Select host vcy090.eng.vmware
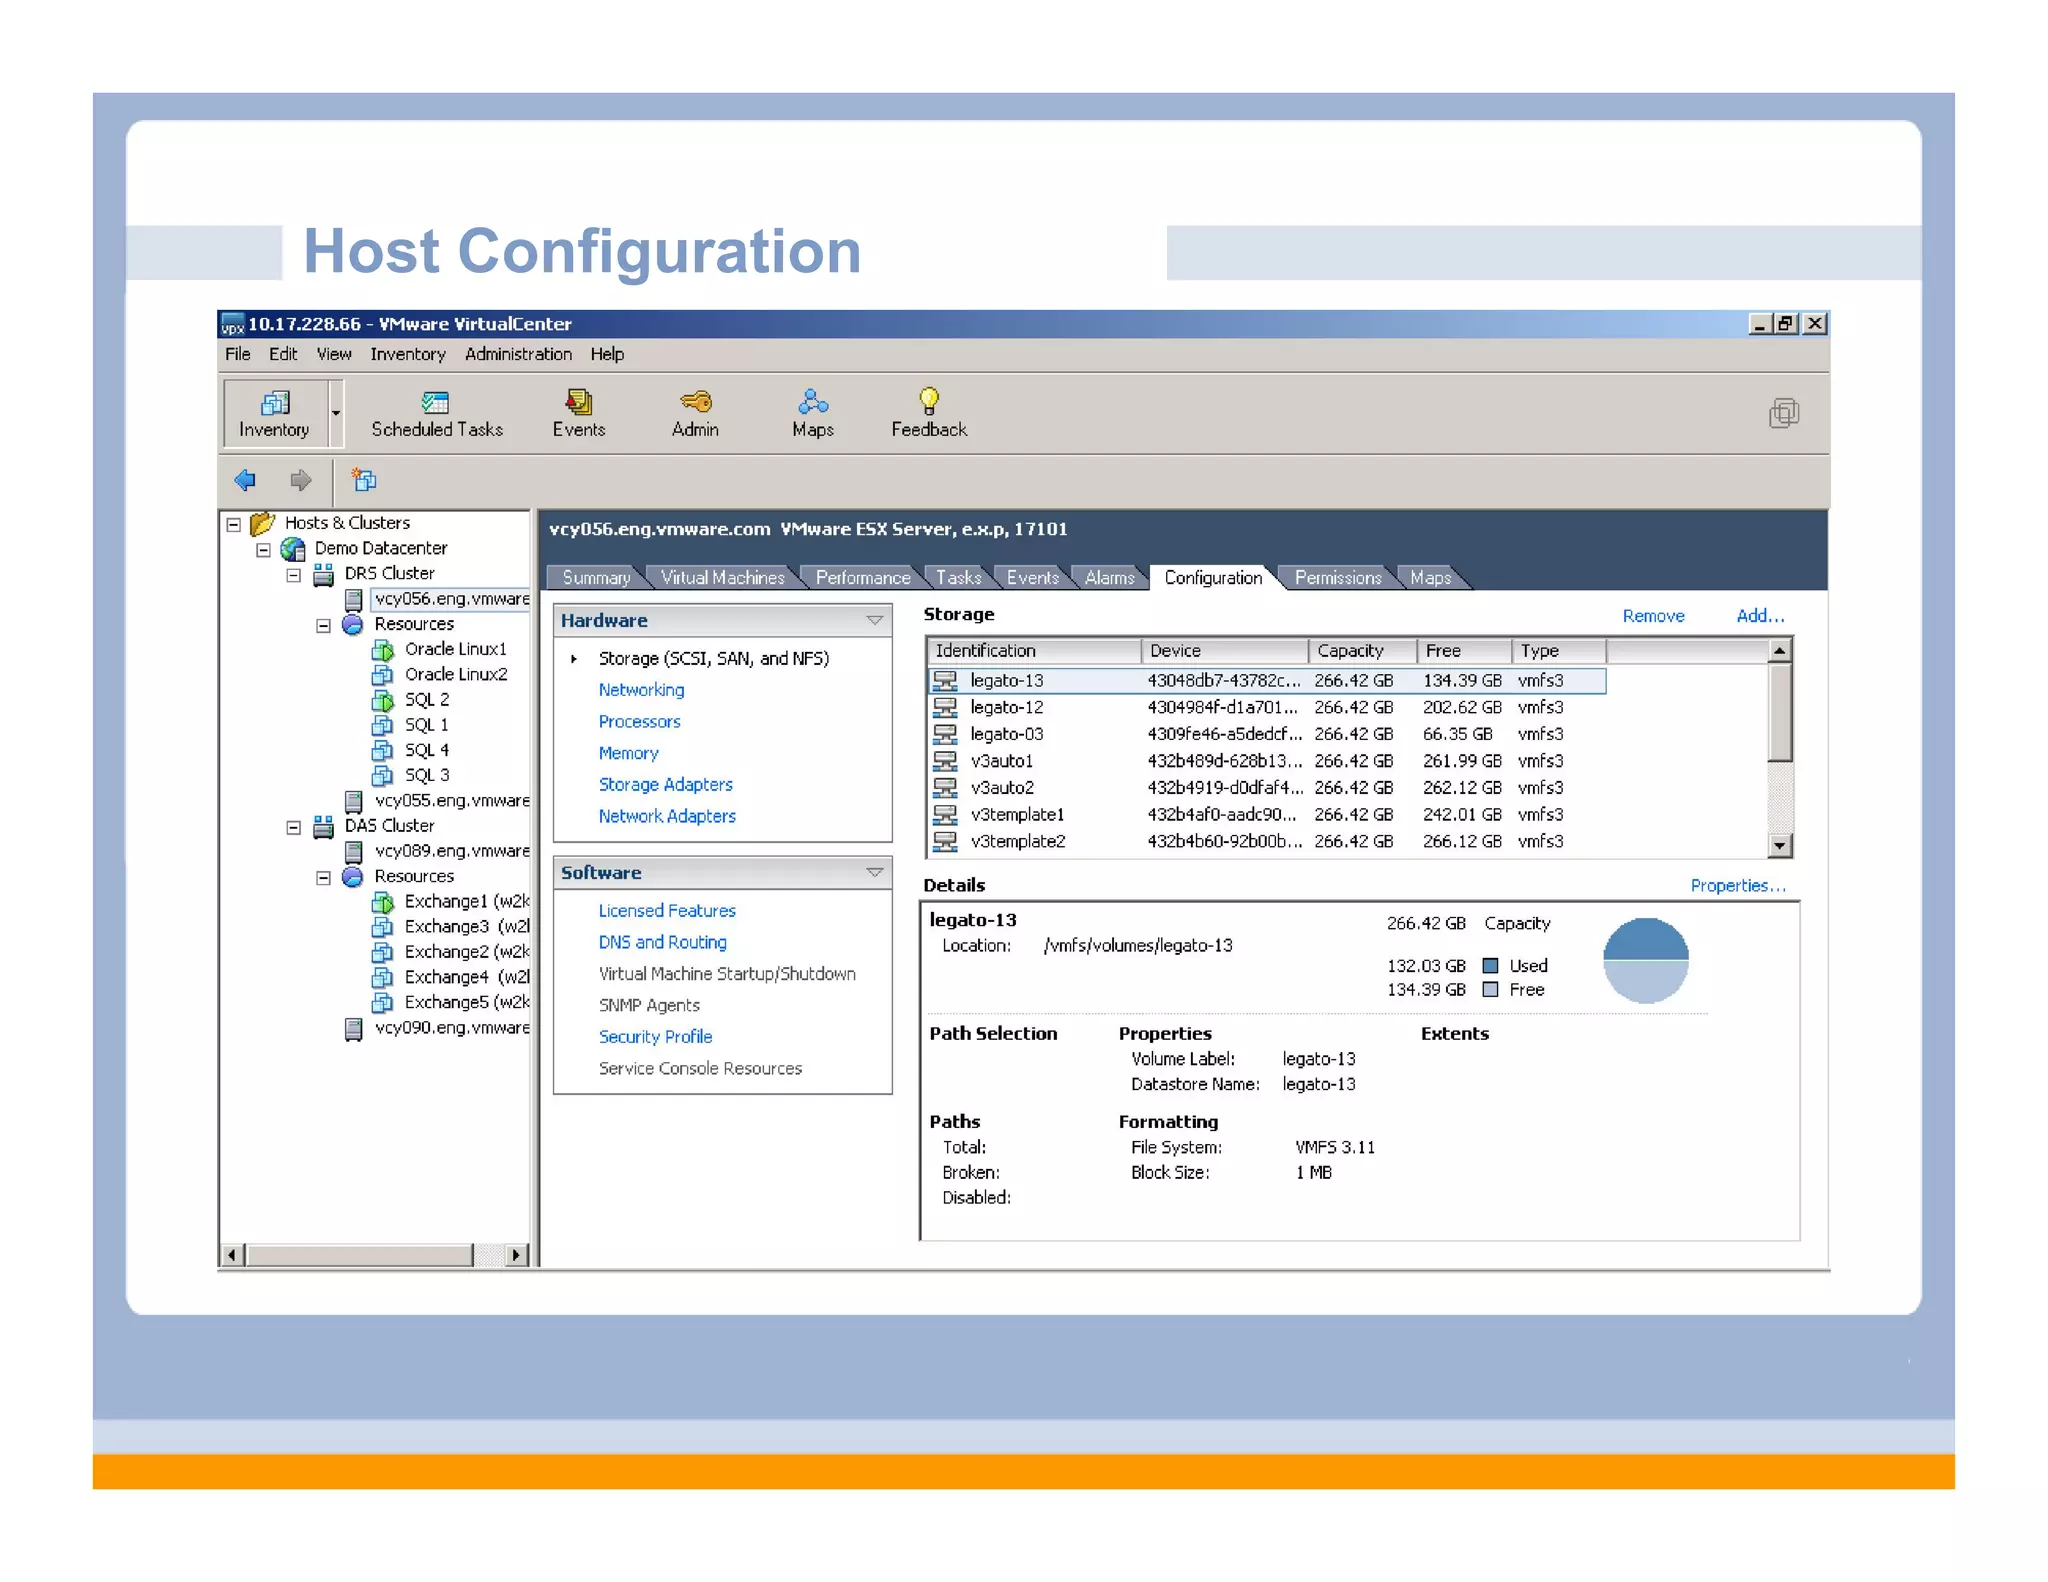 pos(452,1028)
